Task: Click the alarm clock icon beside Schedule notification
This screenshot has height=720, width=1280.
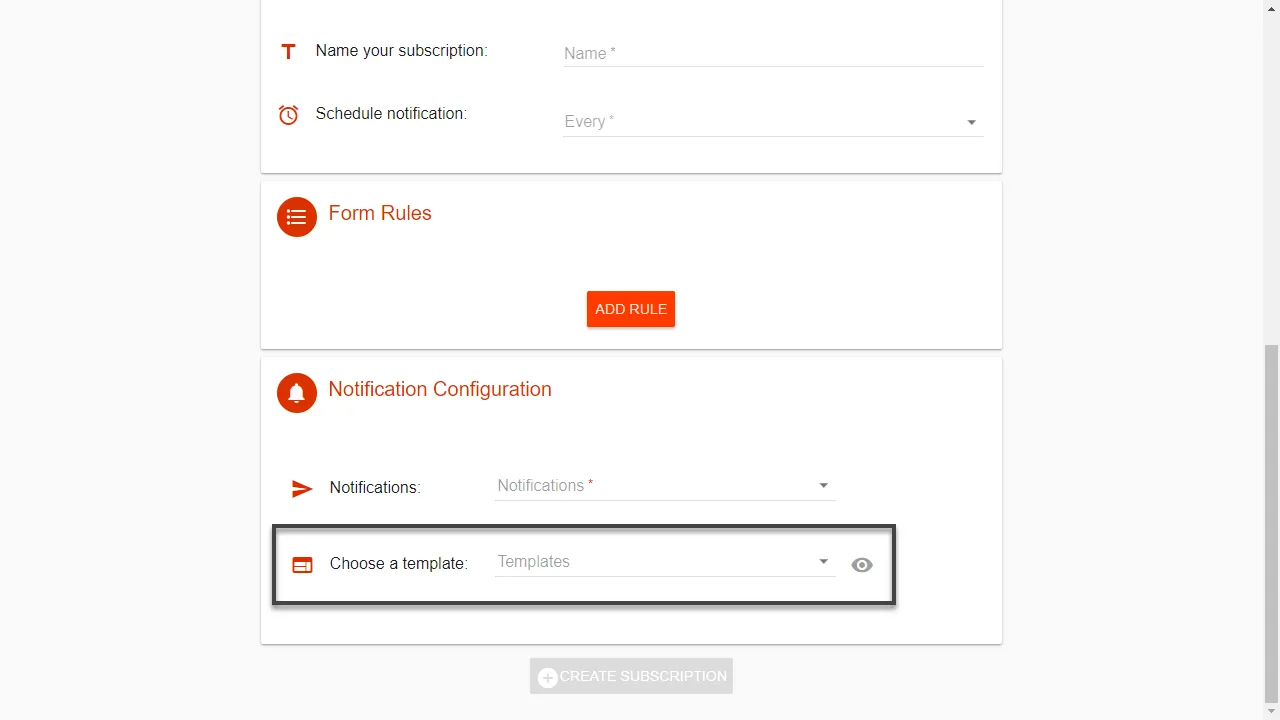Action: (288, 115)
